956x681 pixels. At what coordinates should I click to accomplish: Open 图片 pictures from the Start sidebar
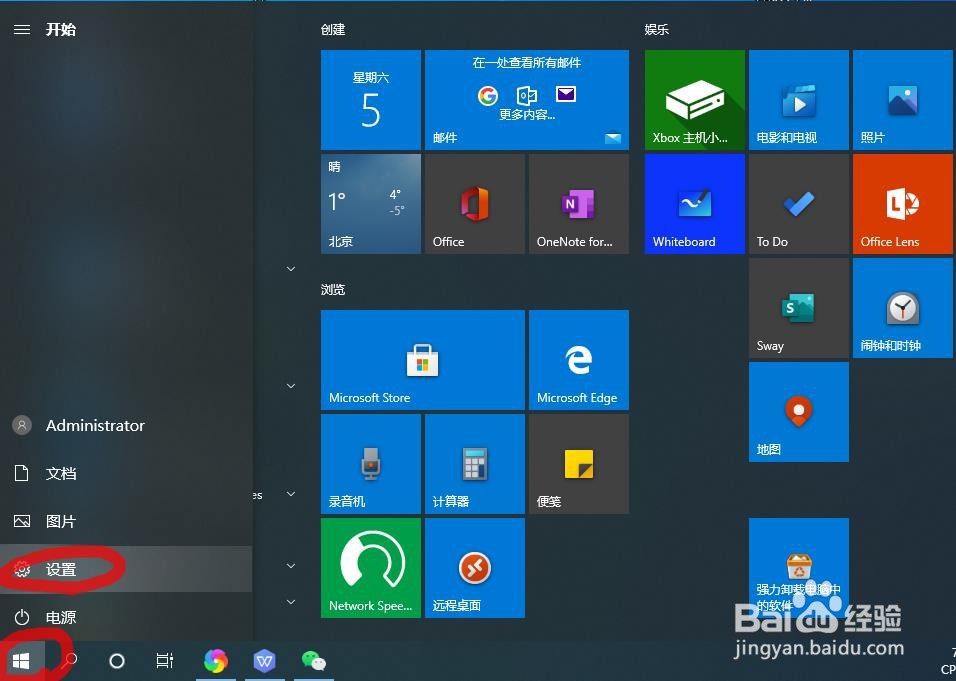(x=126, y=521)
